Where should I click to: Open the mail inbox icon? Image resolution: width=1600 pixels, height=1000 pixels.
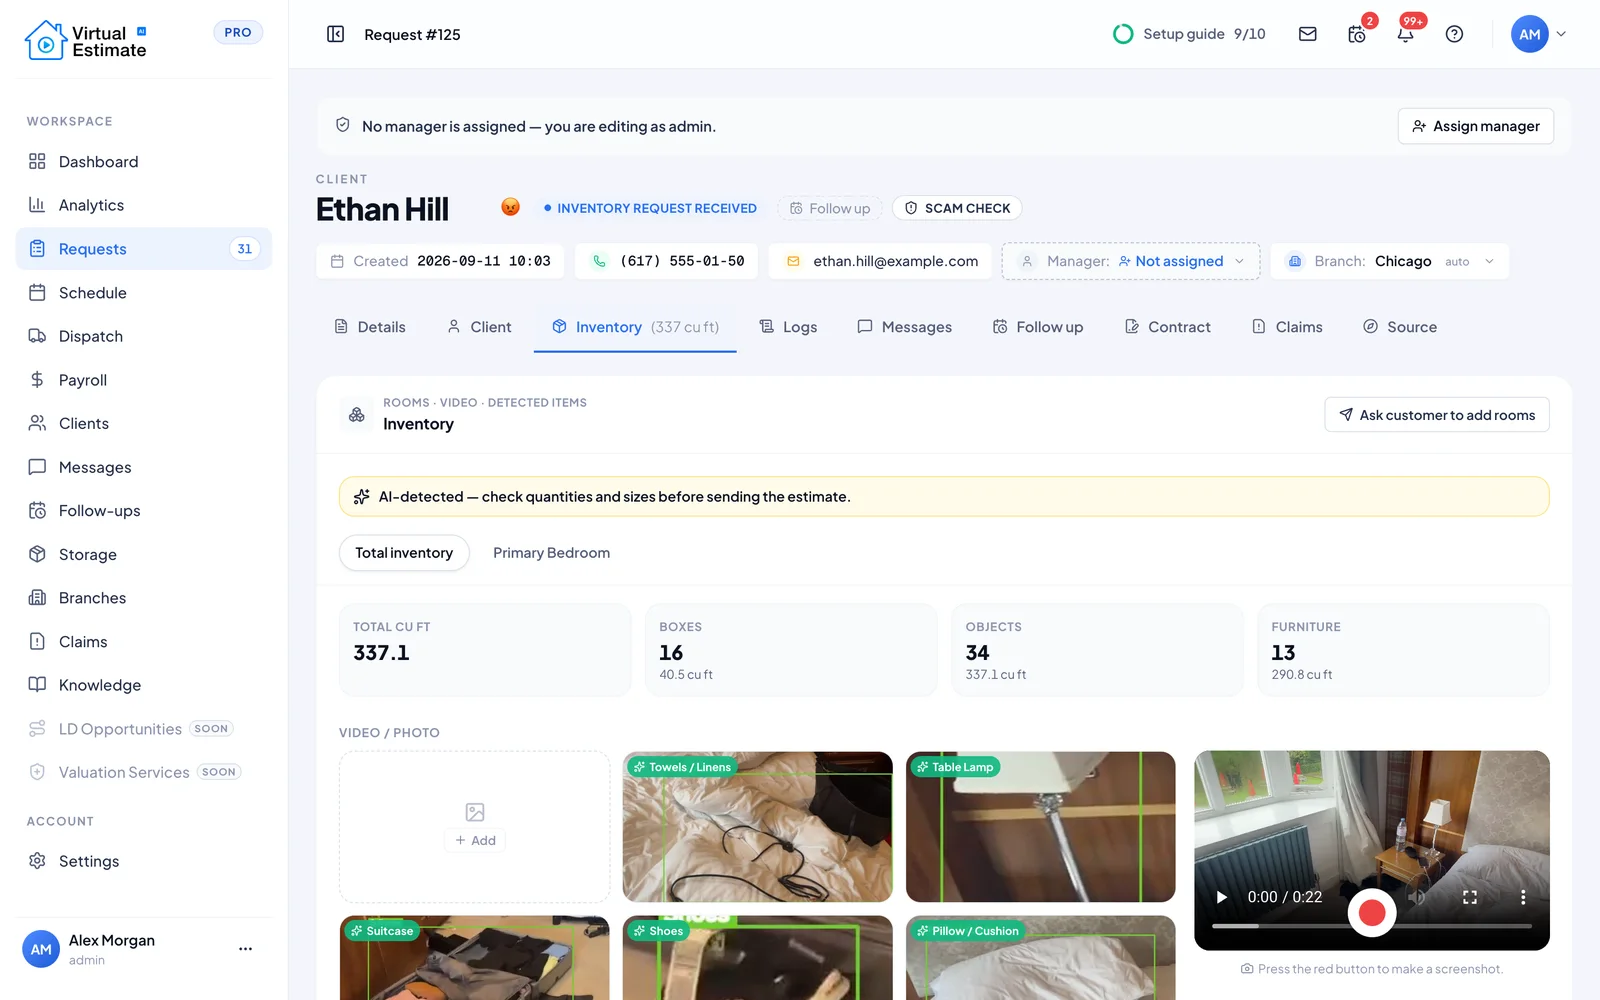(1307, 34)
